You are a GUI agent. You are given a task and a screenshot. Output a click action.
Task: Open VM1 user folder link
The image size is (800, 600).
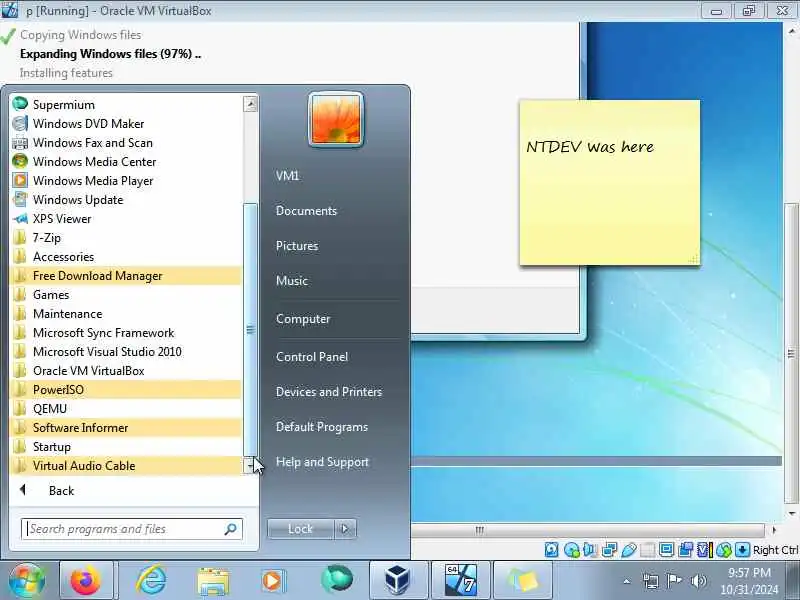pos(287,176)
